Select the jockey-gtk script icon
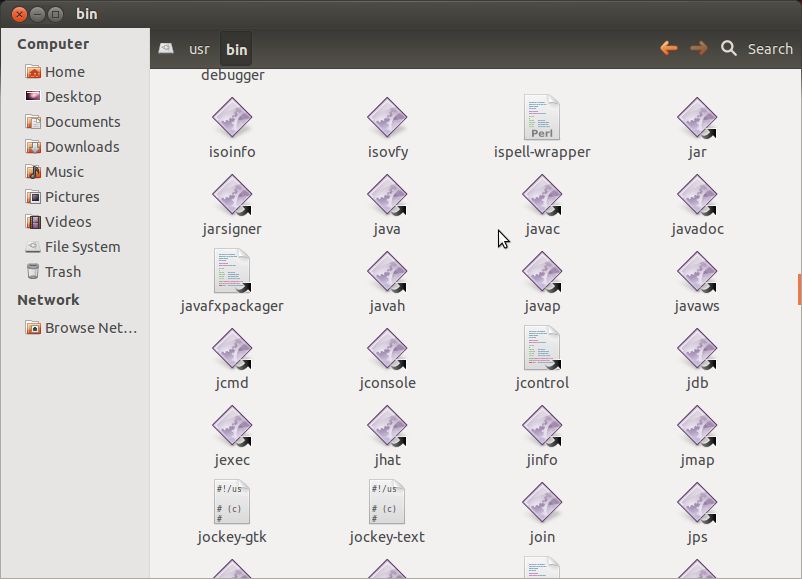Screen dimensions: 802x579 point(232,502)
